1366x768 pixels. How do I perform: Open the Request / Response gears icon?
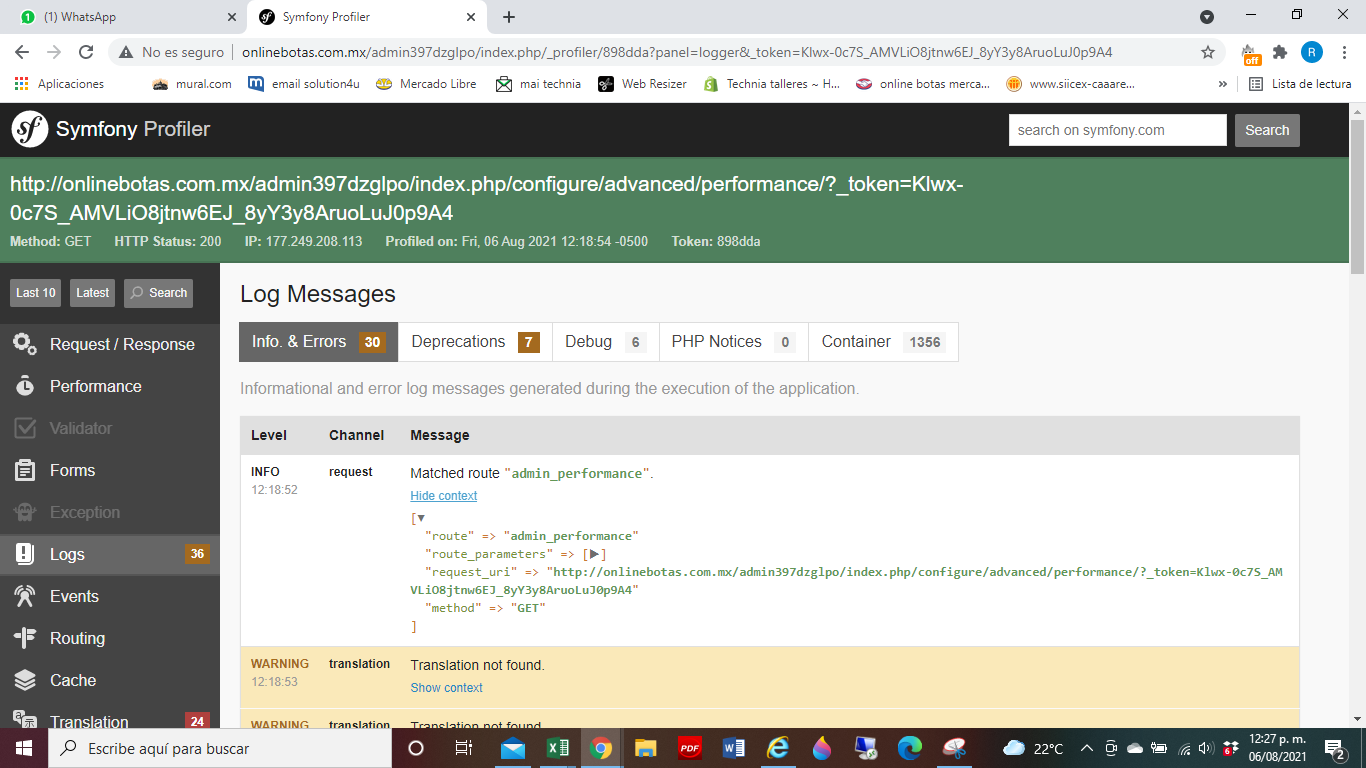[25, 344]
